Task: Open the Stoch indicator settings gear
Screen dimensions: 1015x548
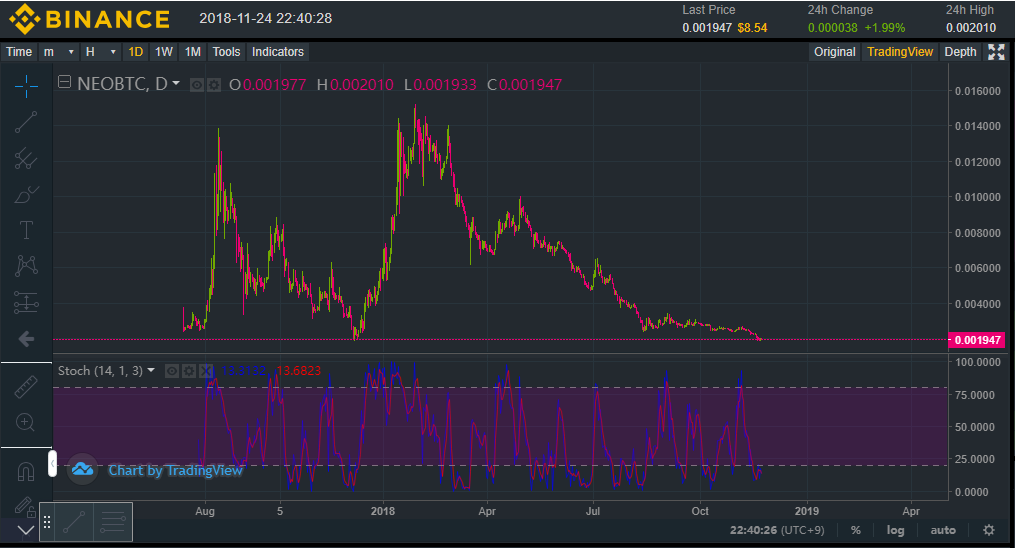Action: click(x=189, y=371)
